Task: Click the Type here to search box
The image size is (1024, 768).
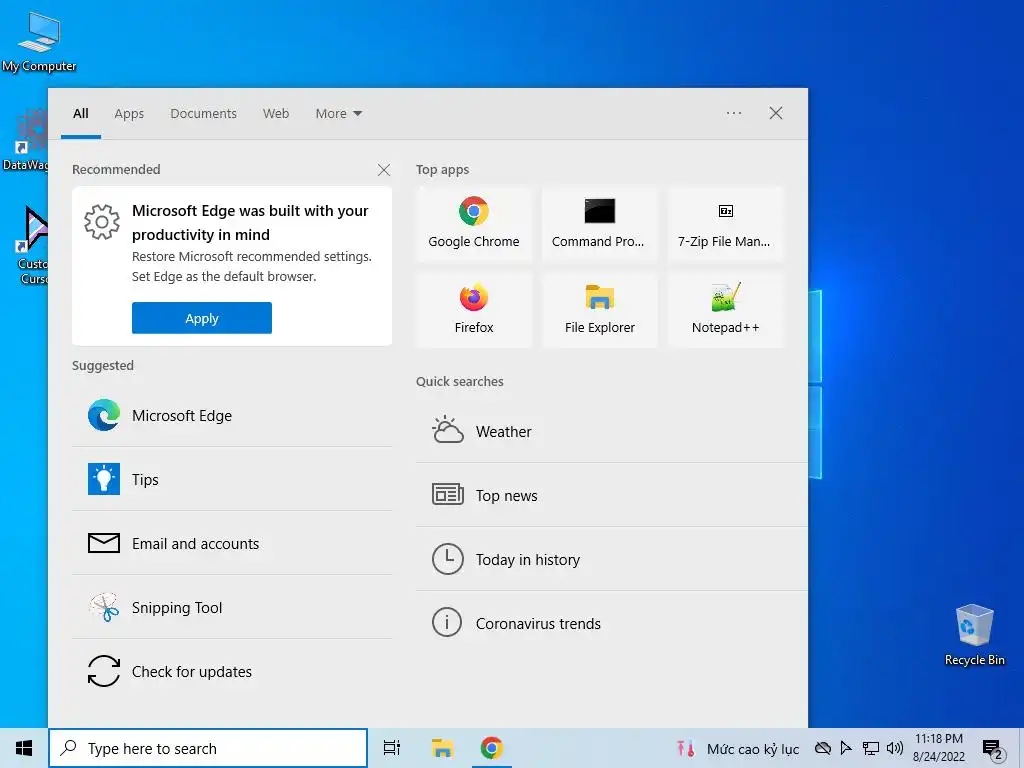Action: pos(208,748)
